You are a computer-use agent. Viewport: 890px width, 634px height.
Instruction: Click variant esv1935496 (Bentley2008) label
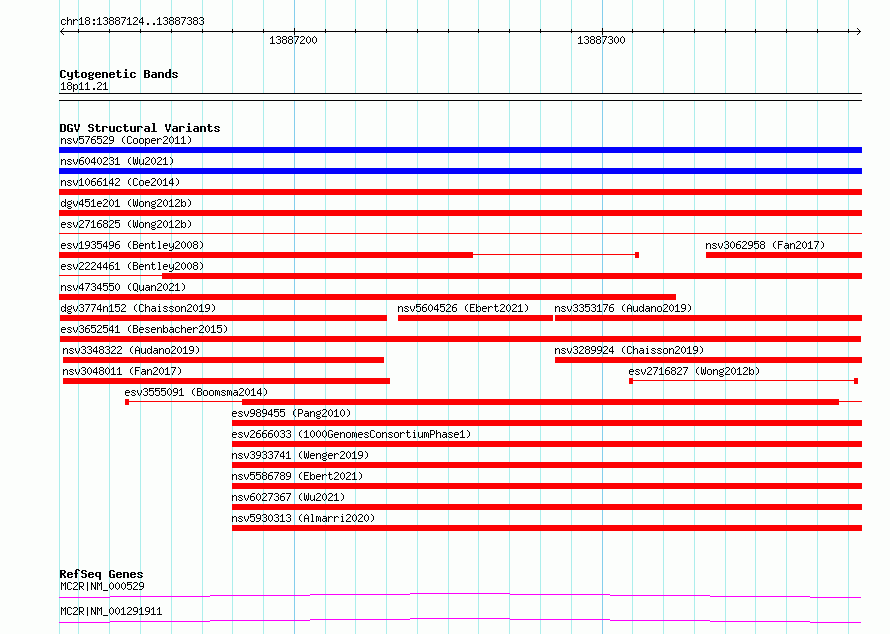pyautogui.click(x=132, y=245)
